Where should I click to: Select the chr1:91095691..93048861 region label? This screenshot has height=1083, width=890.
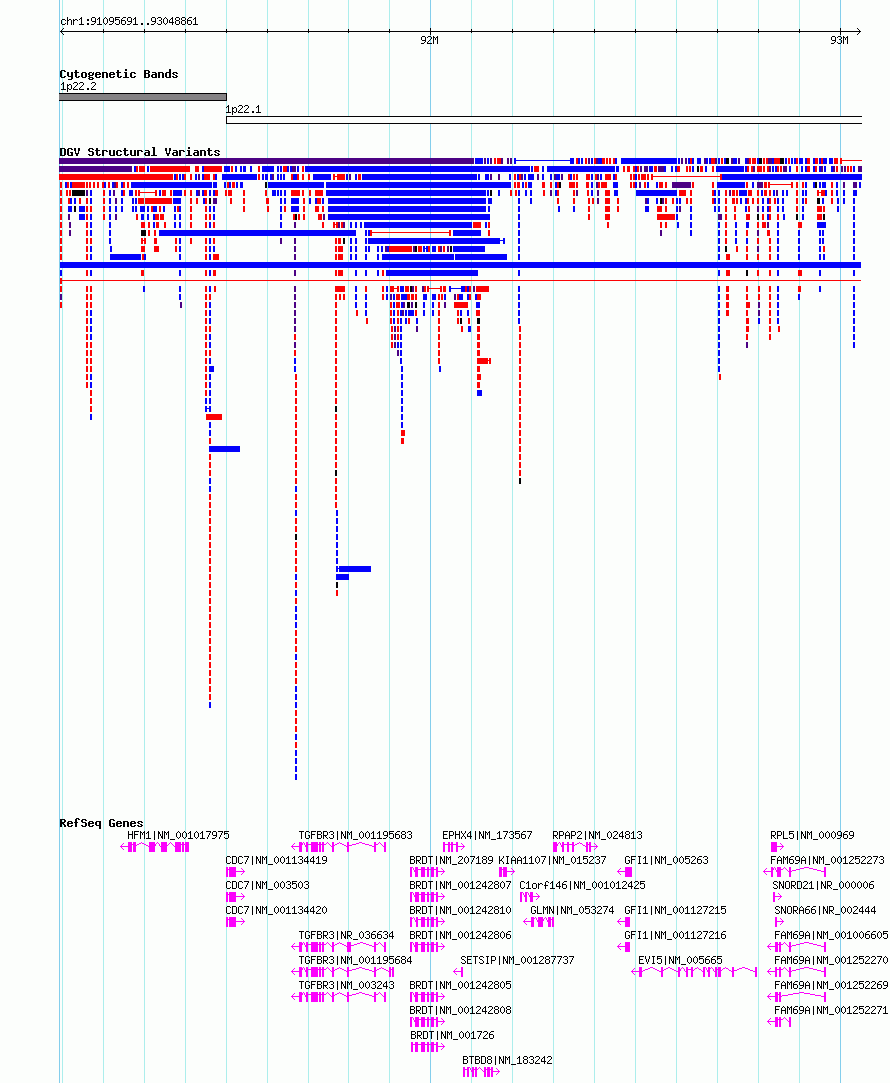point(129,21)
